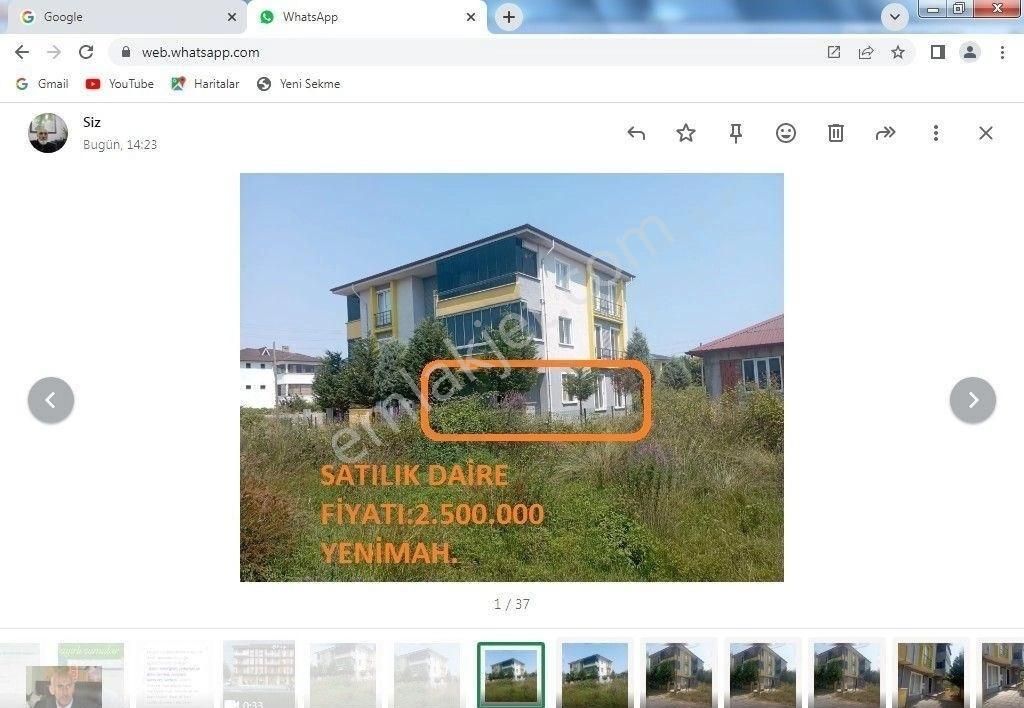The image size is (1024, 708).
Task: Reply to the photo with the reply arrow
Action: 635,133
